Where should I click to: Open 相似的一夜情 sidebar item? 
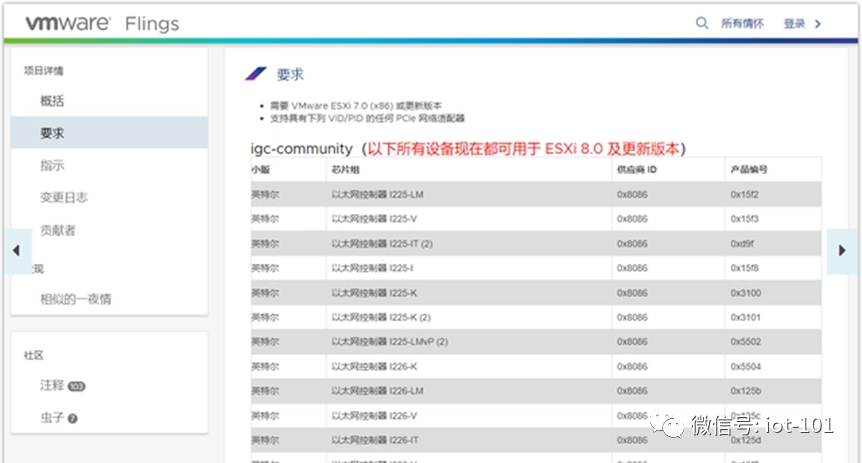point(75,299)
